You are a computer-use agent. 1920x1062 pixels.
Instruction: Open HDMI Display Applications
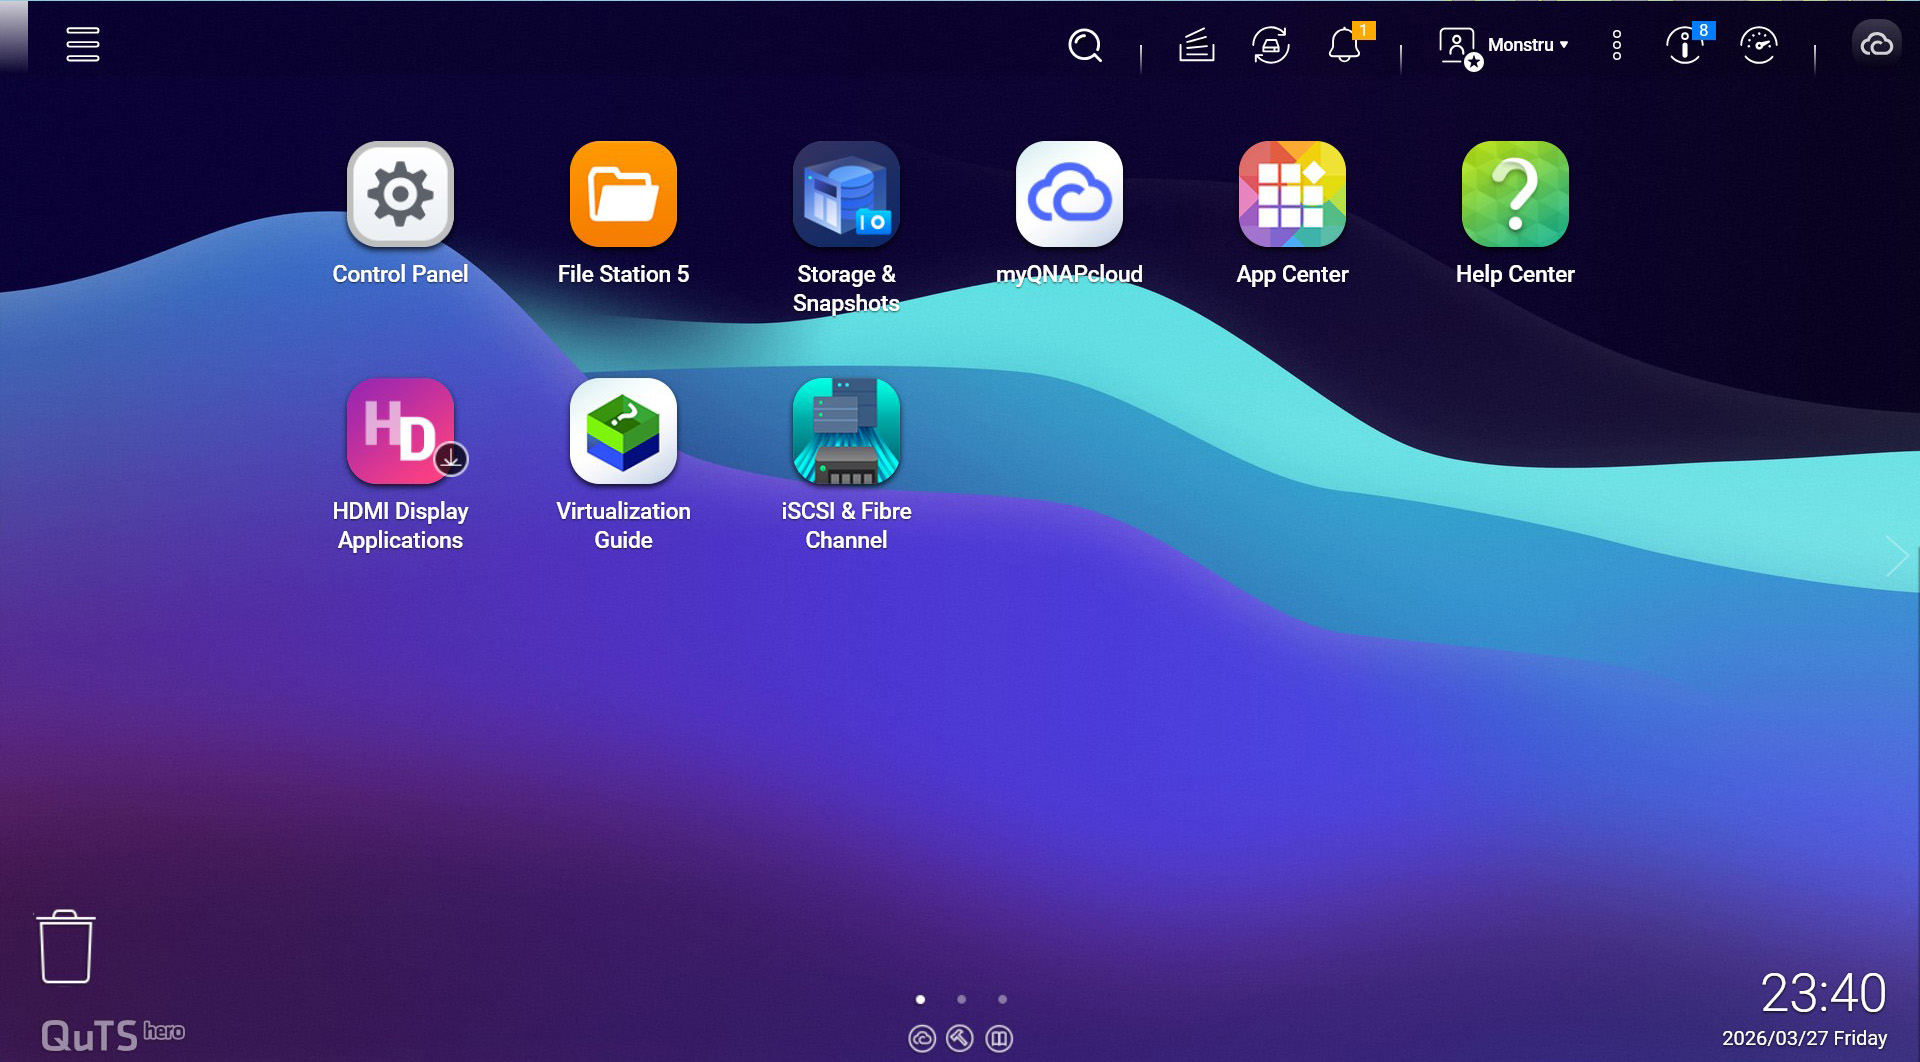(400, 431)
